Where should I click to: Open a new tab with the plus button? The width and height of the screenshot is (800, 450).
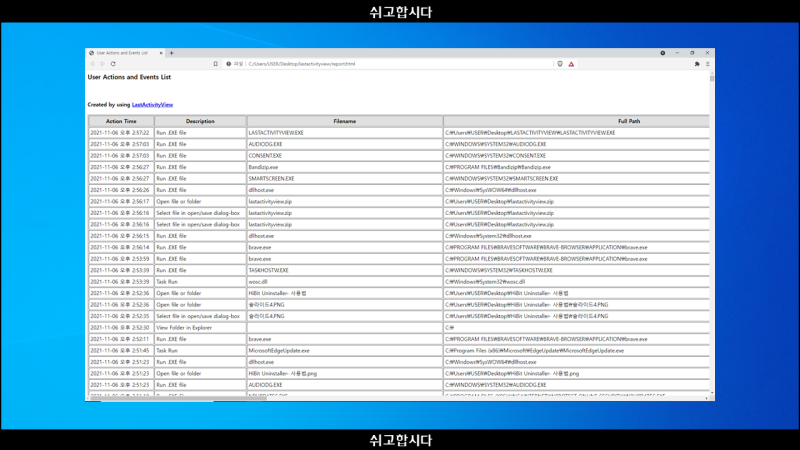[171, 53]
